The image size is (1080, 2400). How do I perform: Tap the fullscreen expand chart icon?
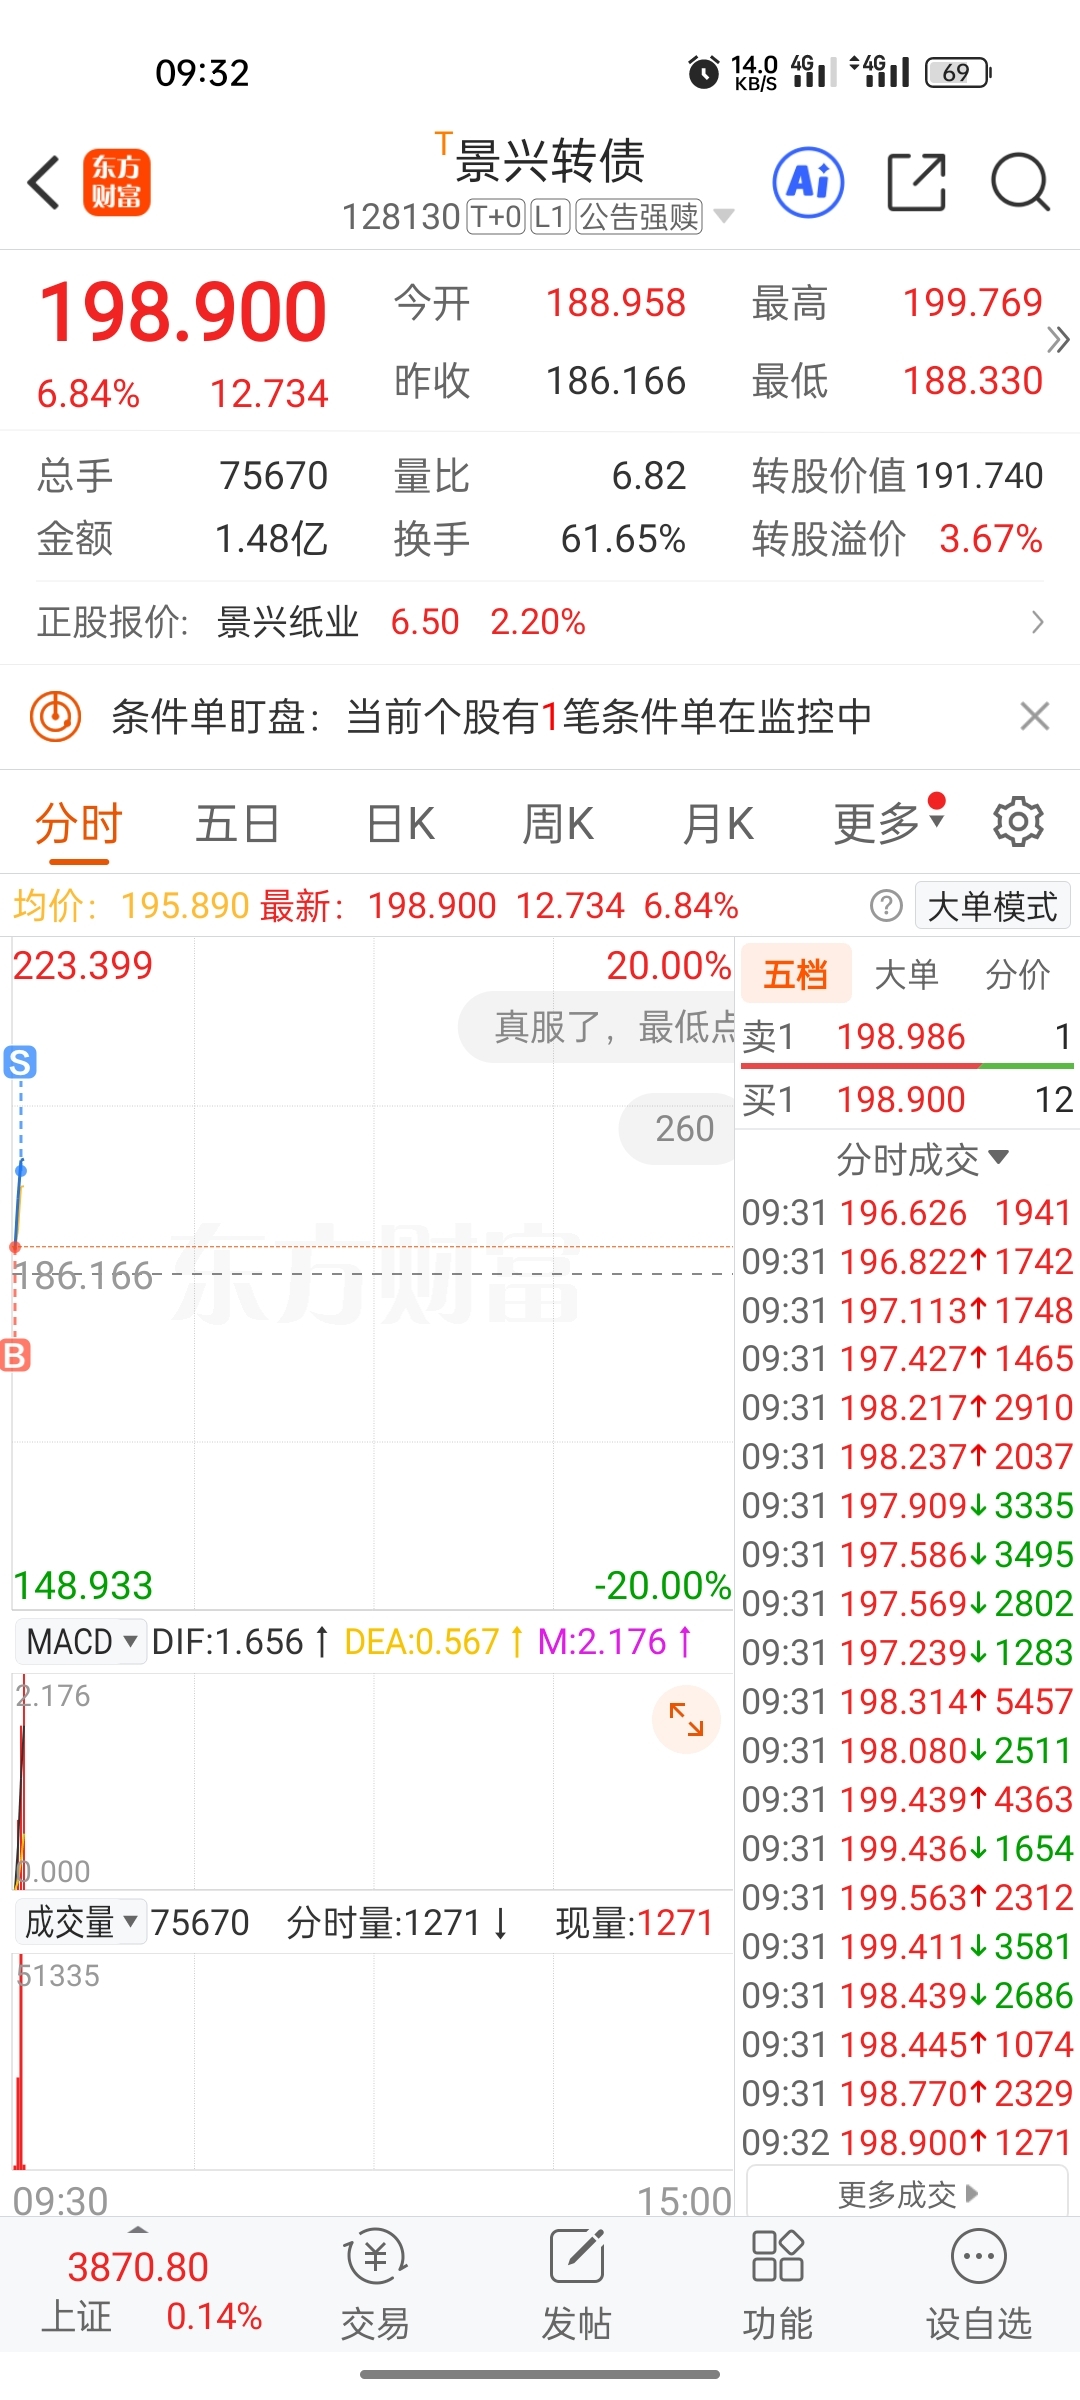tap(686, 1719)
